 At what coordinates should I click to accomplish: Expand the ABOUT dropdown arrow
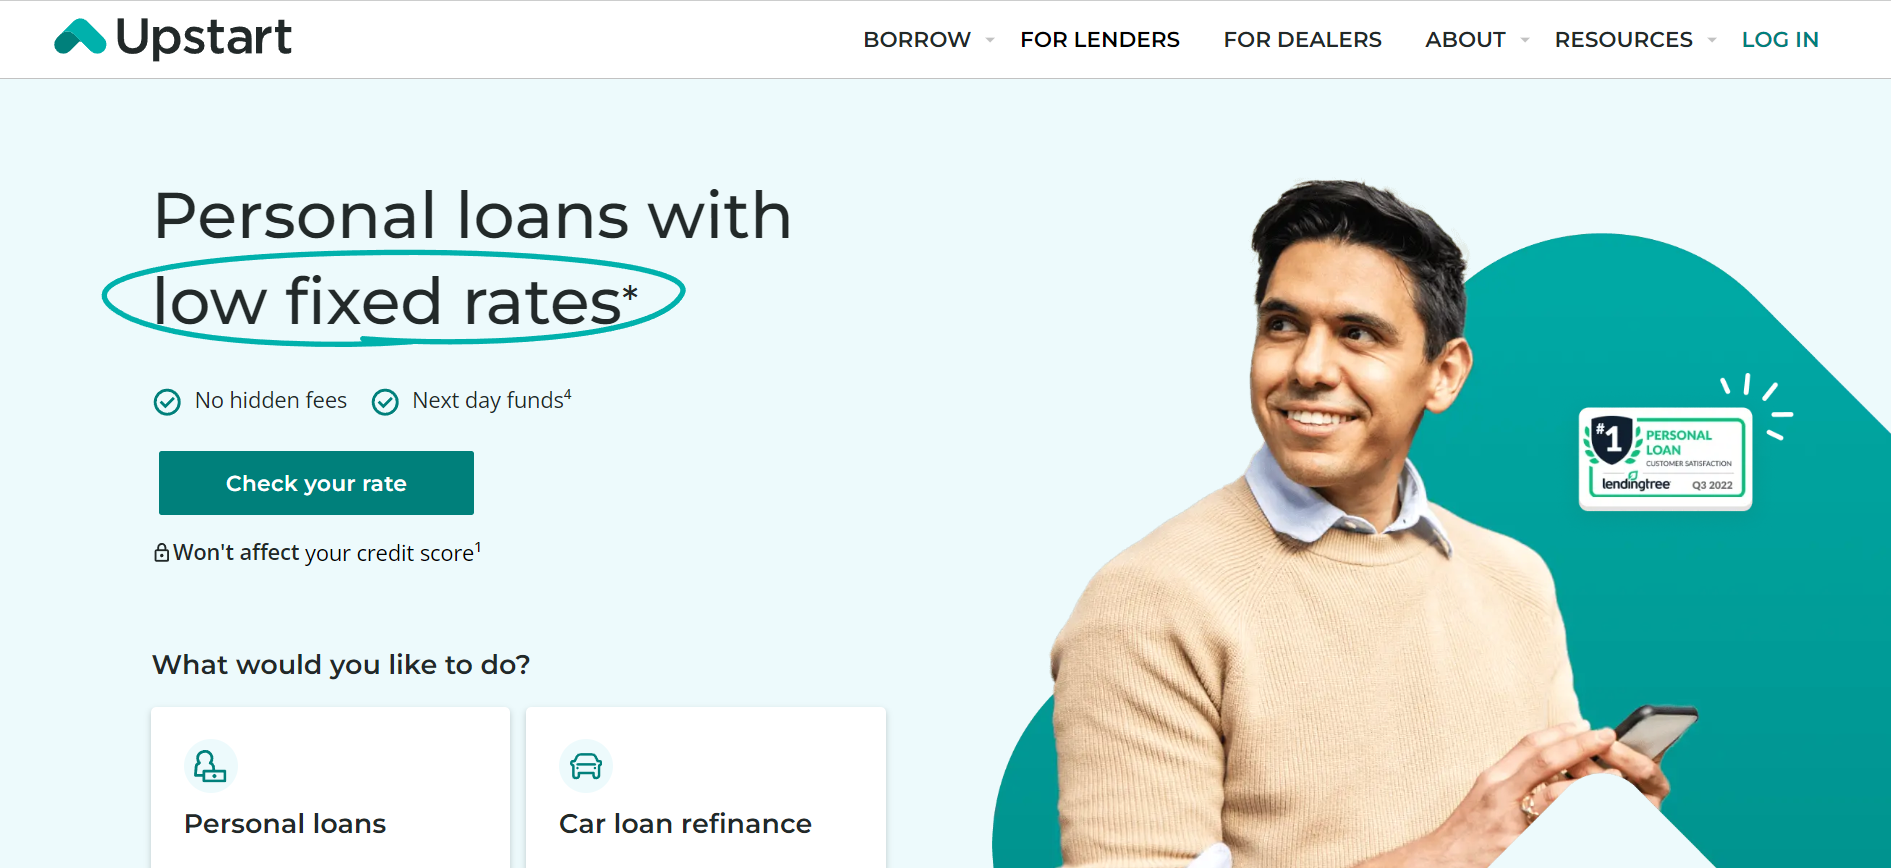tap(1525, 40)
